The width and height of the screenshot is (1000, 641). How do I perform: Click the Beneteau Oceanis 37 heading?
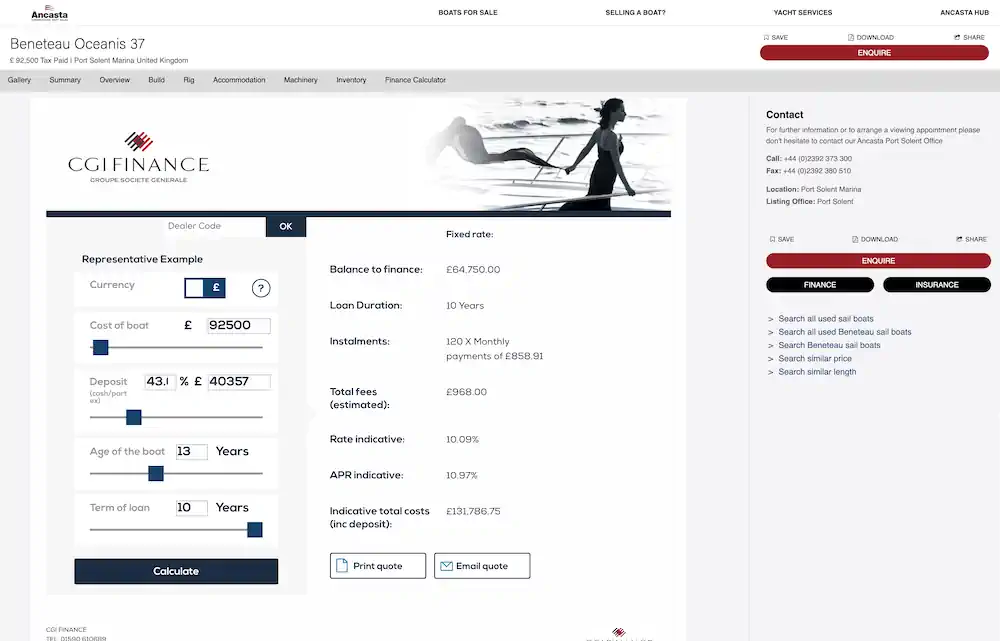77,44
